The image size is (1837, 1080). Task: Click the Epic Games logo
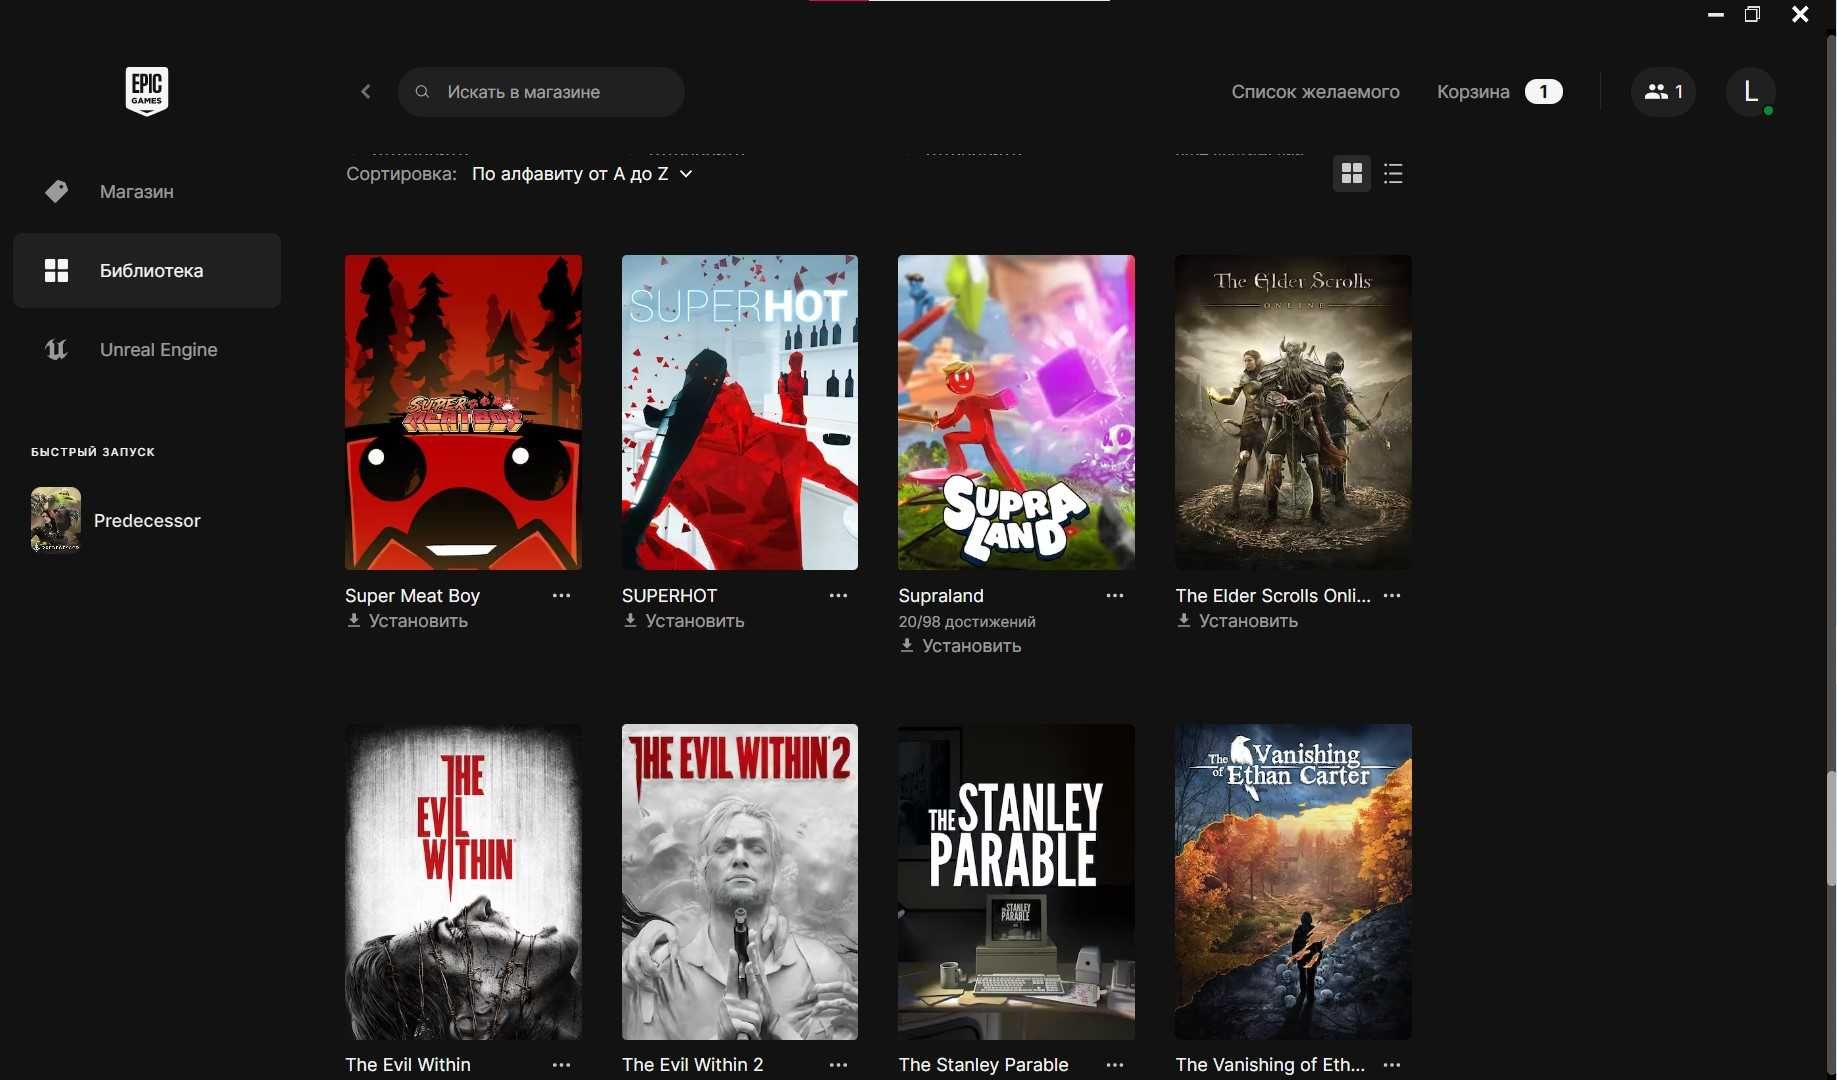point(146,91)
